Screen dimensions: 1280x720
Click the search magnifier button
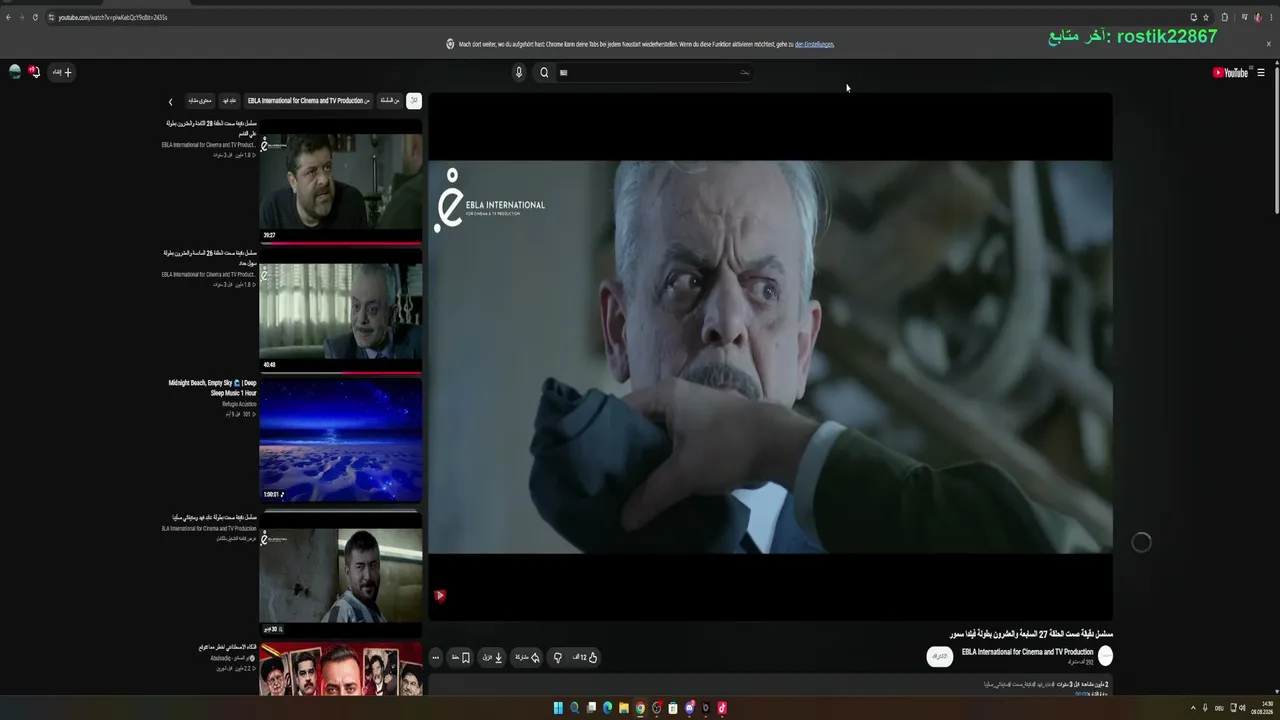[x=544, y=72]
